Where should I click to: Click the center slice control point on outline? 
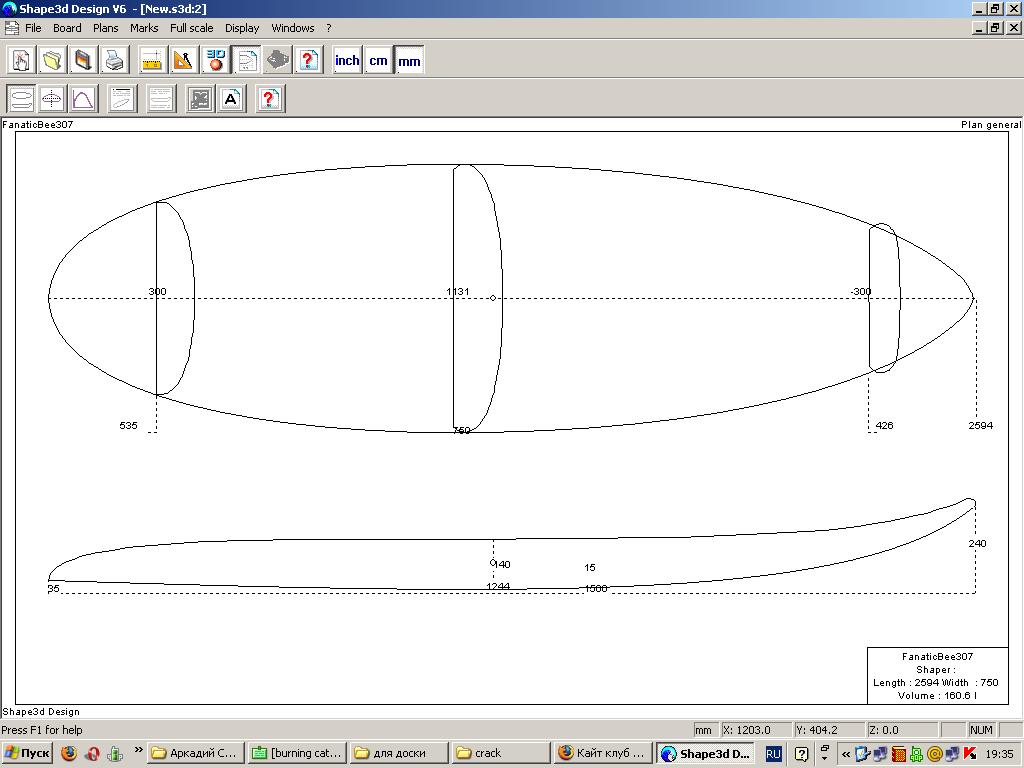click(493, 298)
